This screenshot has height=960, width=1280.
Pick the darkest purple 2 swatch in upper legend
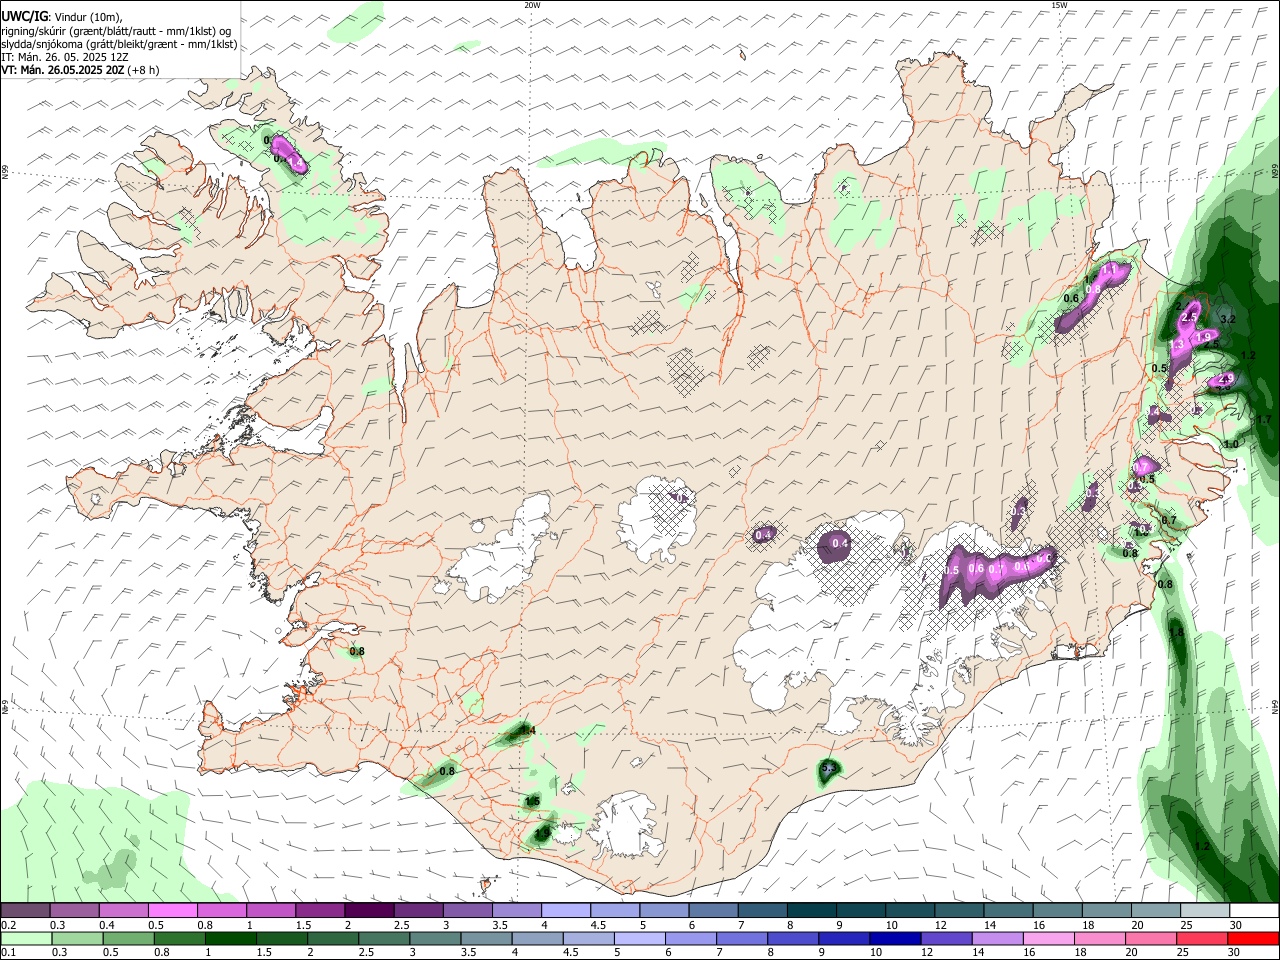tap(369, 911)
